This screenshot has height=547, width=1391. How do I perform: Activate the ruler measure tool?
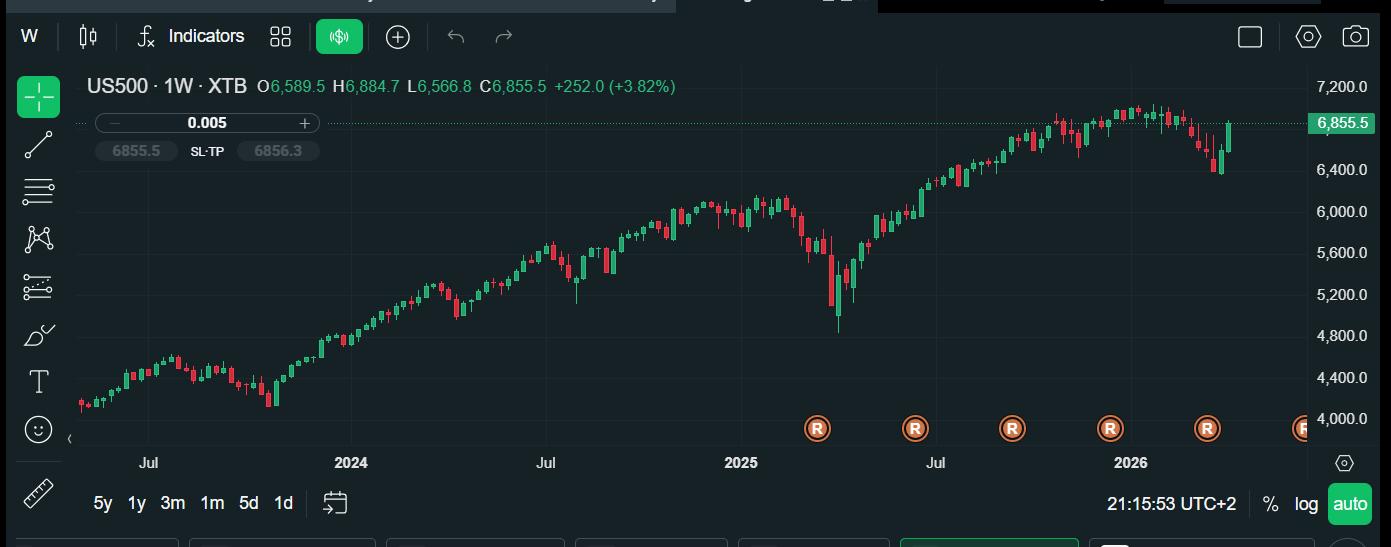(x=38, y=493)
